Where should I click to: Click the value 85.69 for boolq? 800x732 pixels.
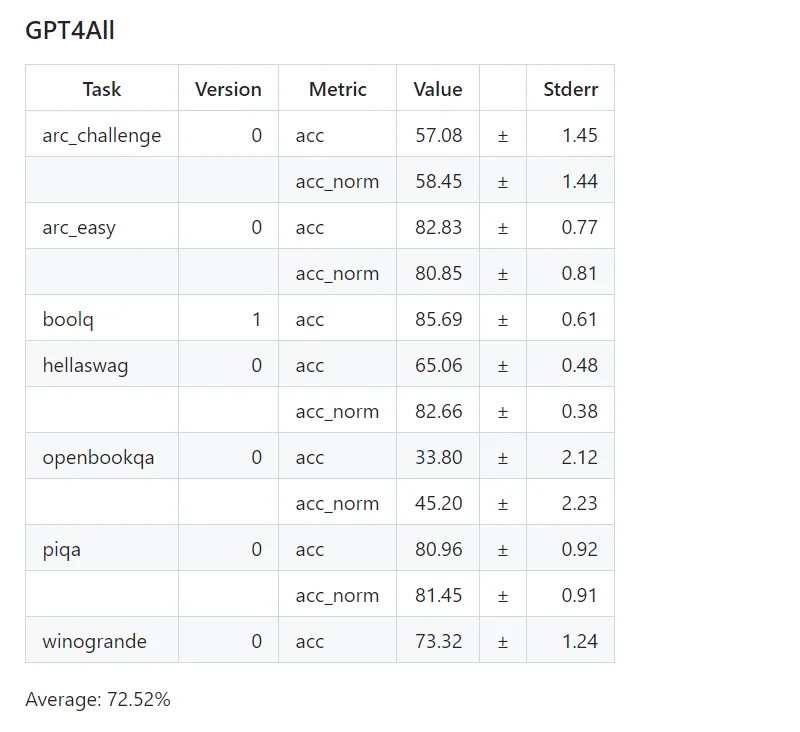point(439,319)
